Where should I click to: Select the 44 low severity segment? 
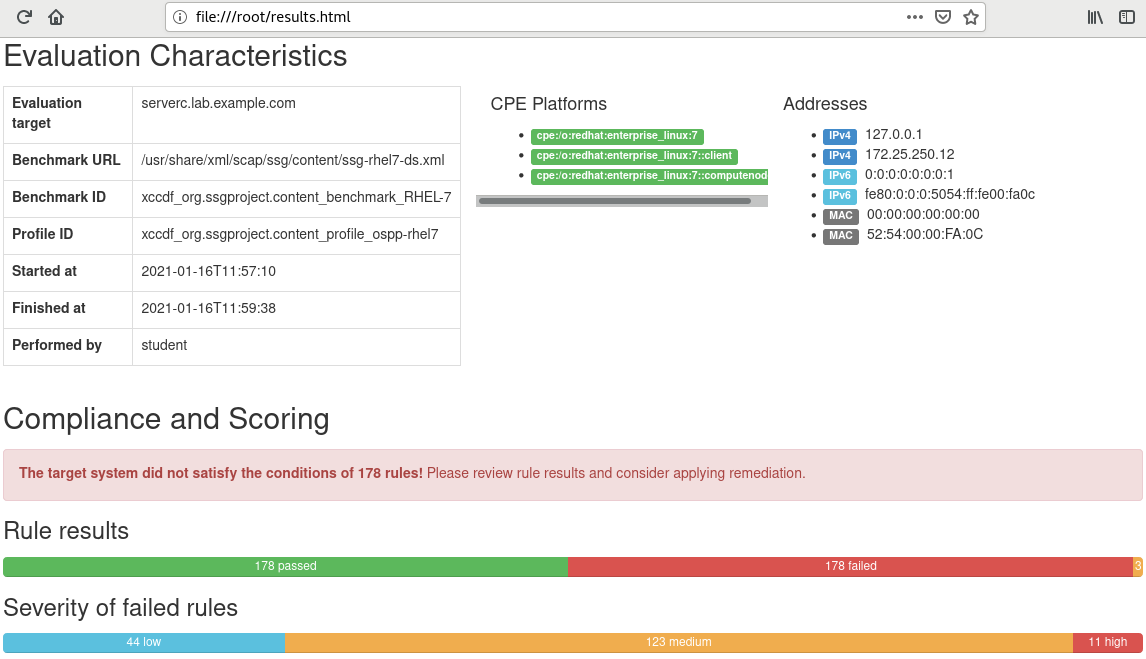pos(144,642)
